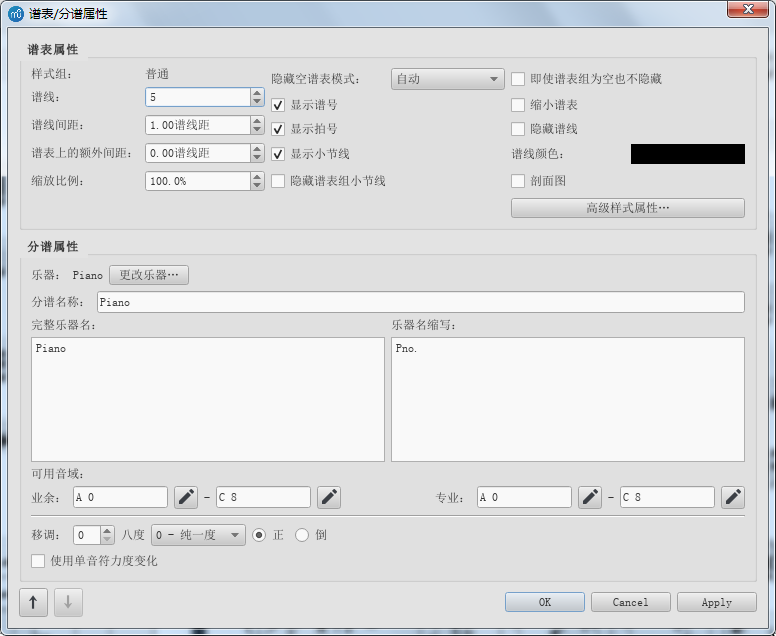Enable 使用单音符力度变化 checkbox
776x636 pixels.
pos(39,561)
